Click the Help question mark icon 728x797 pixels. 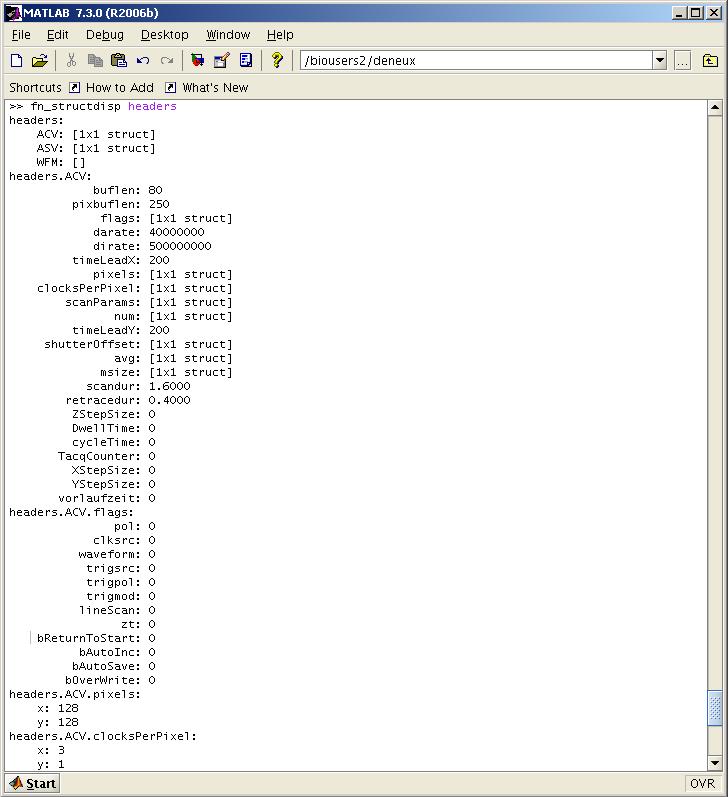[x=277, y=60]
